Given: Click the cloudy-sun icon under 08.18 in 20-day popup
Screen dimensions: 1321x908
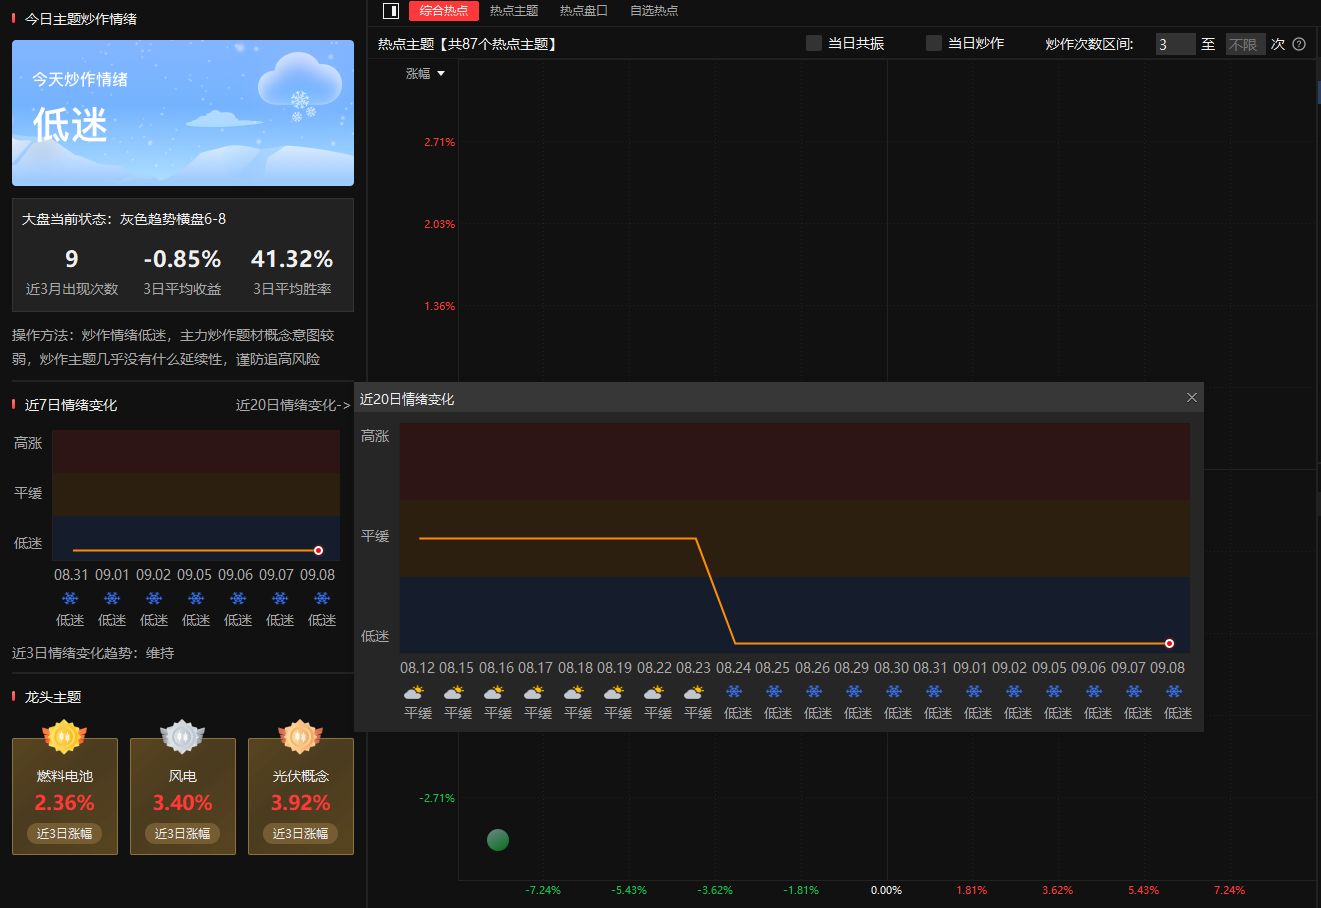Looking at the screenshot, I should coord(574,692).
